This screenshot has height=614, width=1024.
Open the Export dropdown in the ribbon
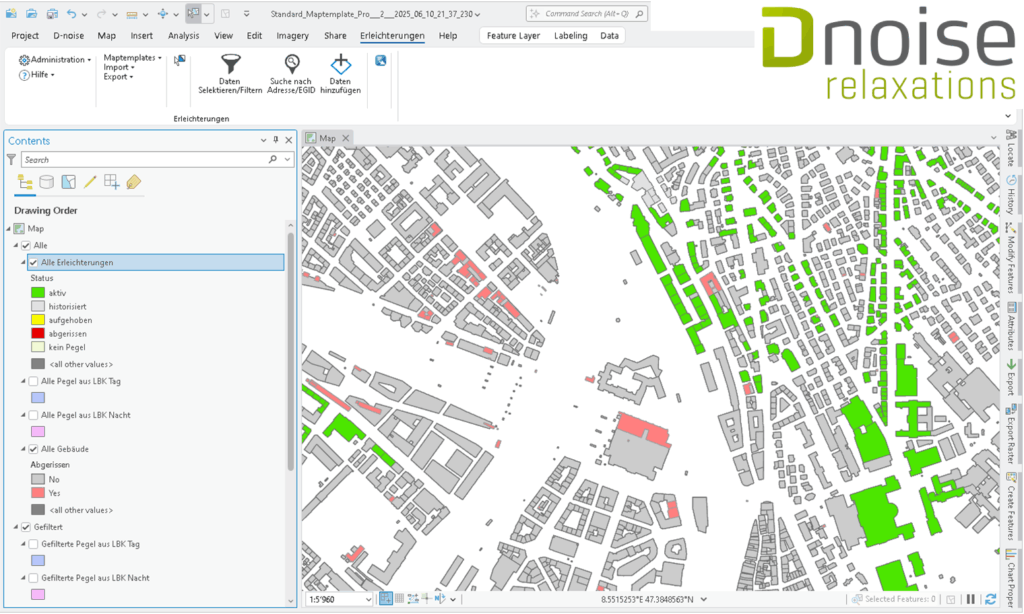click(x=118, y=77)
